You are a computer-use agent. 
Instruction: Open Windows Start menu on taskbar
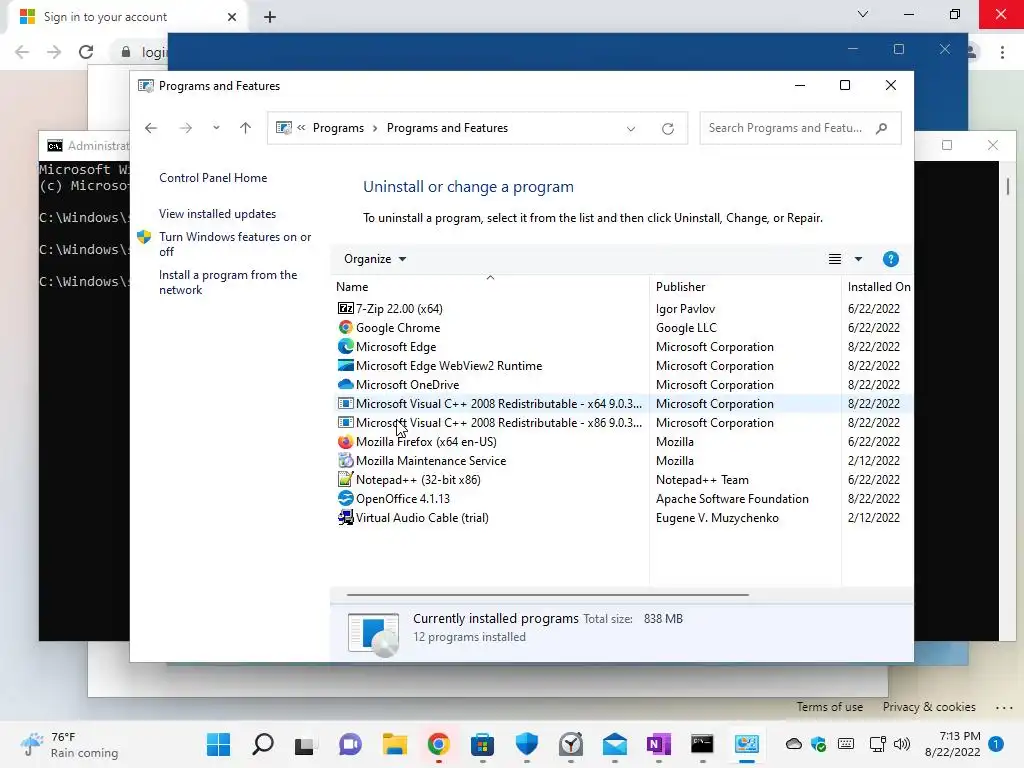point(218,744)
